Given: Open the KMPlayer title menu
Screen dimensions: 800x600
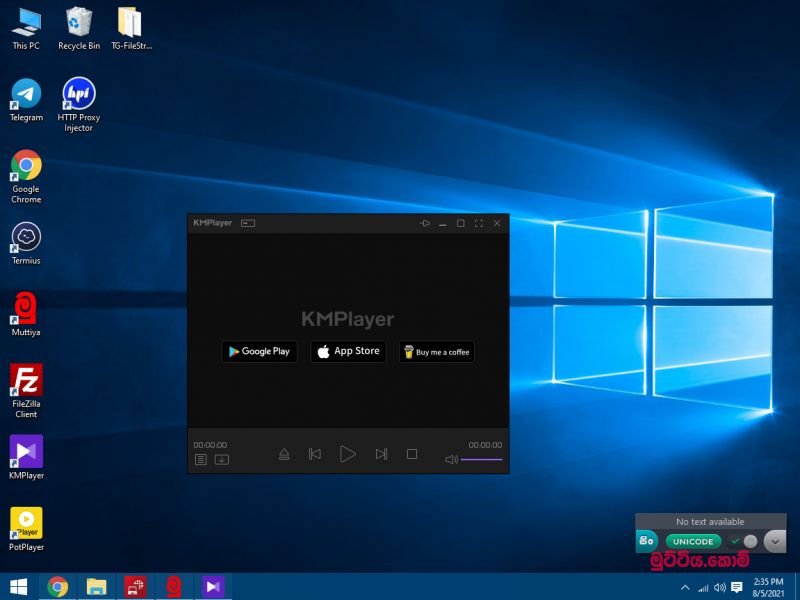Looking at the screenshot, I should [x=212, y=223].
